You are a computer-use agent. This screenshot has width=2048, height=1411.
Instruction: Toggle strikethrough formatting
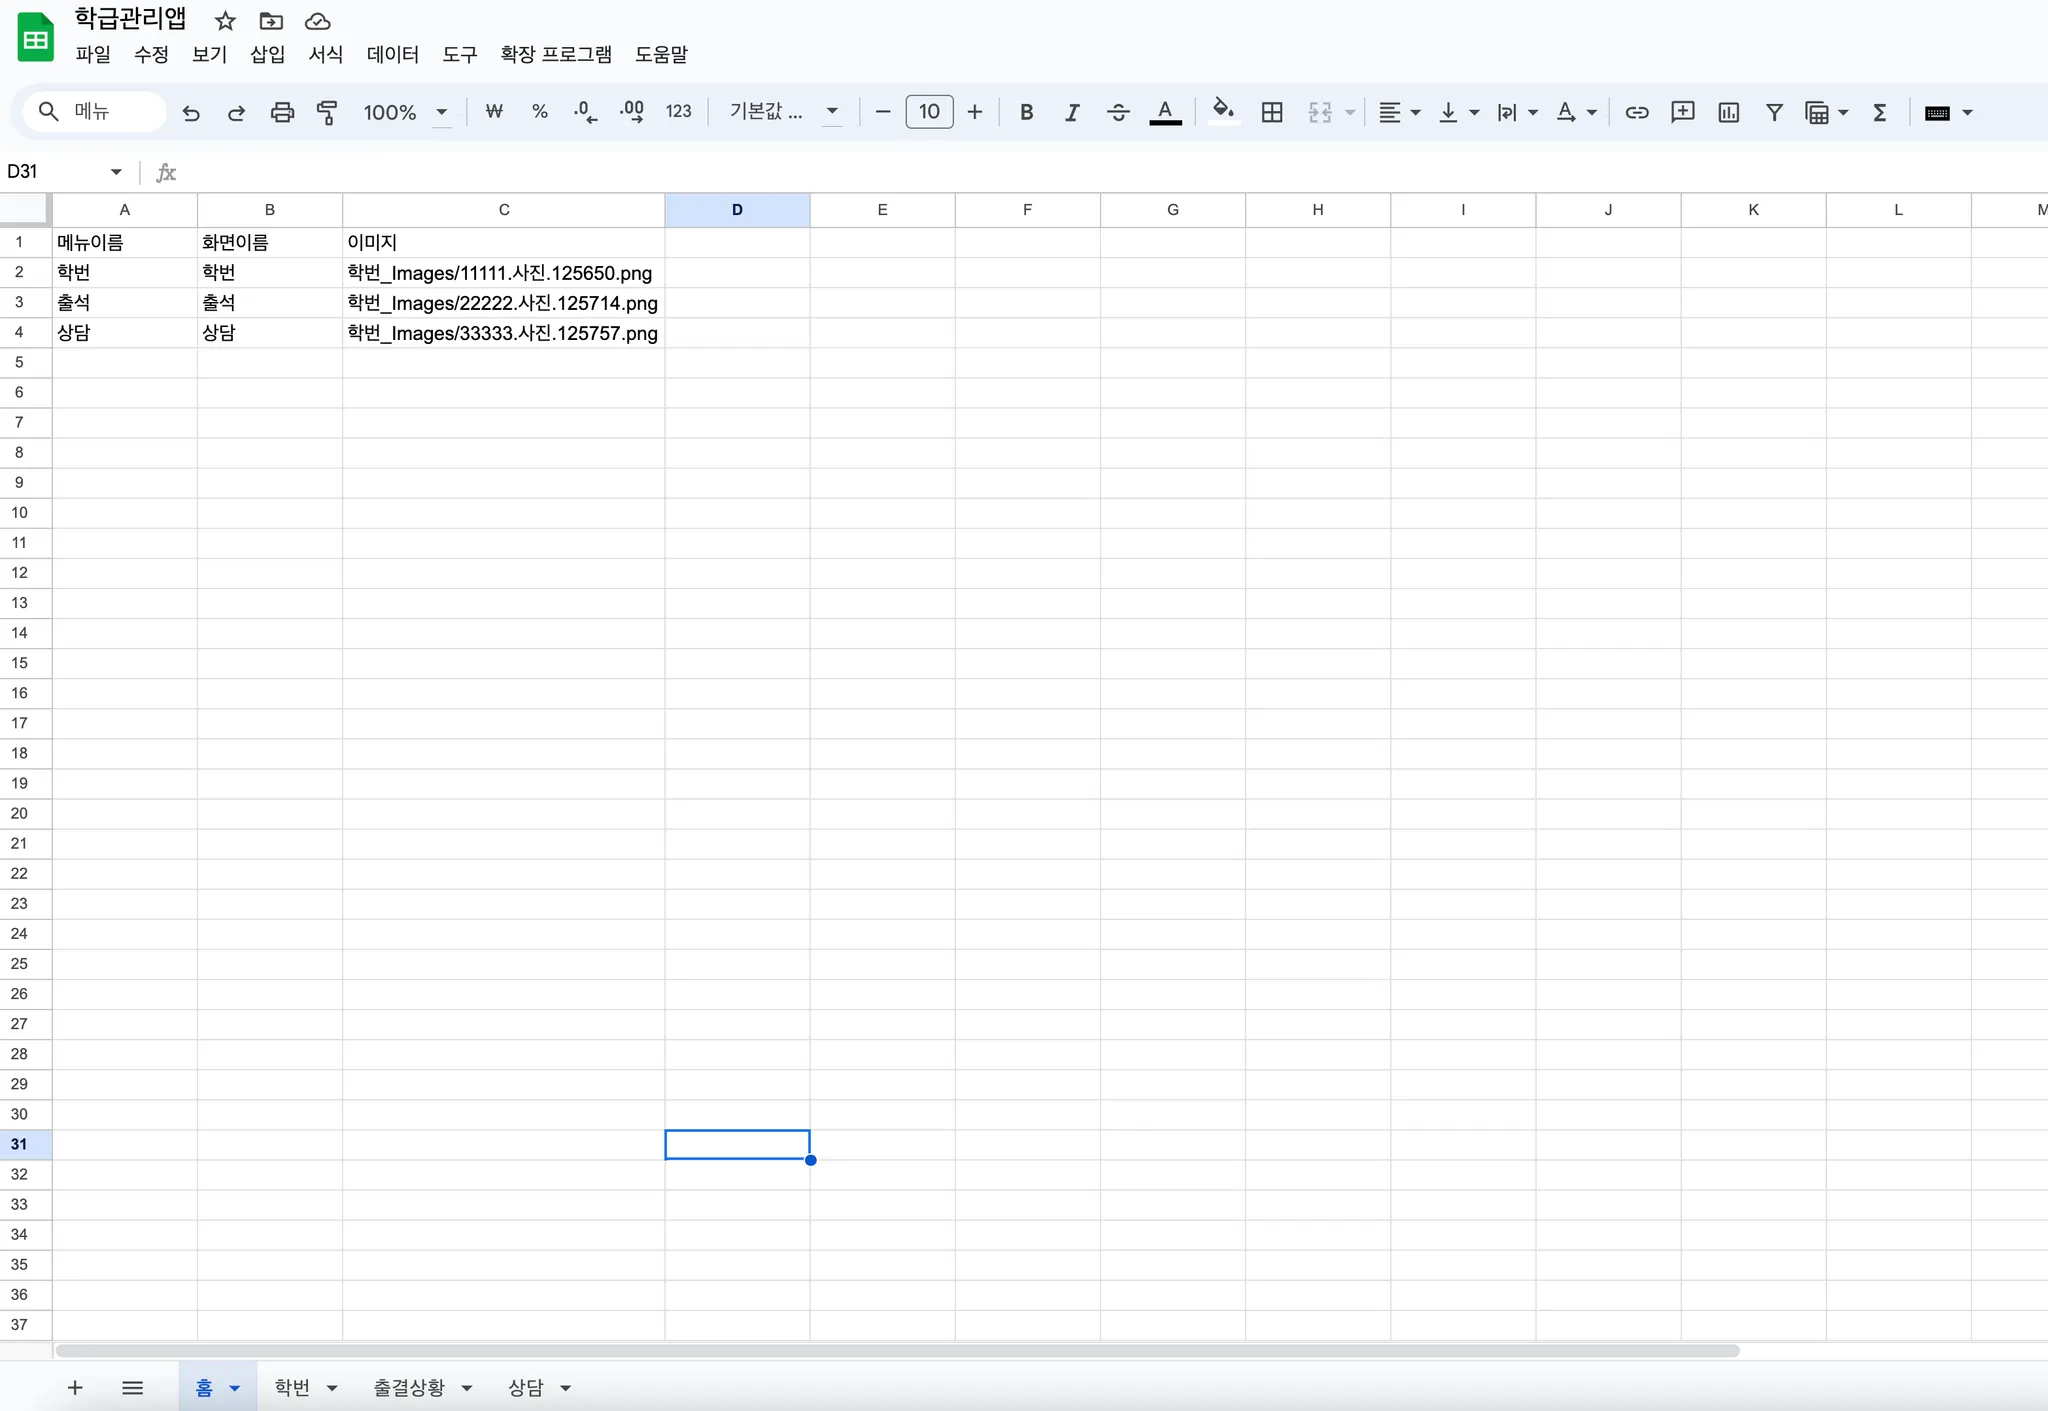pos(1118,112)
